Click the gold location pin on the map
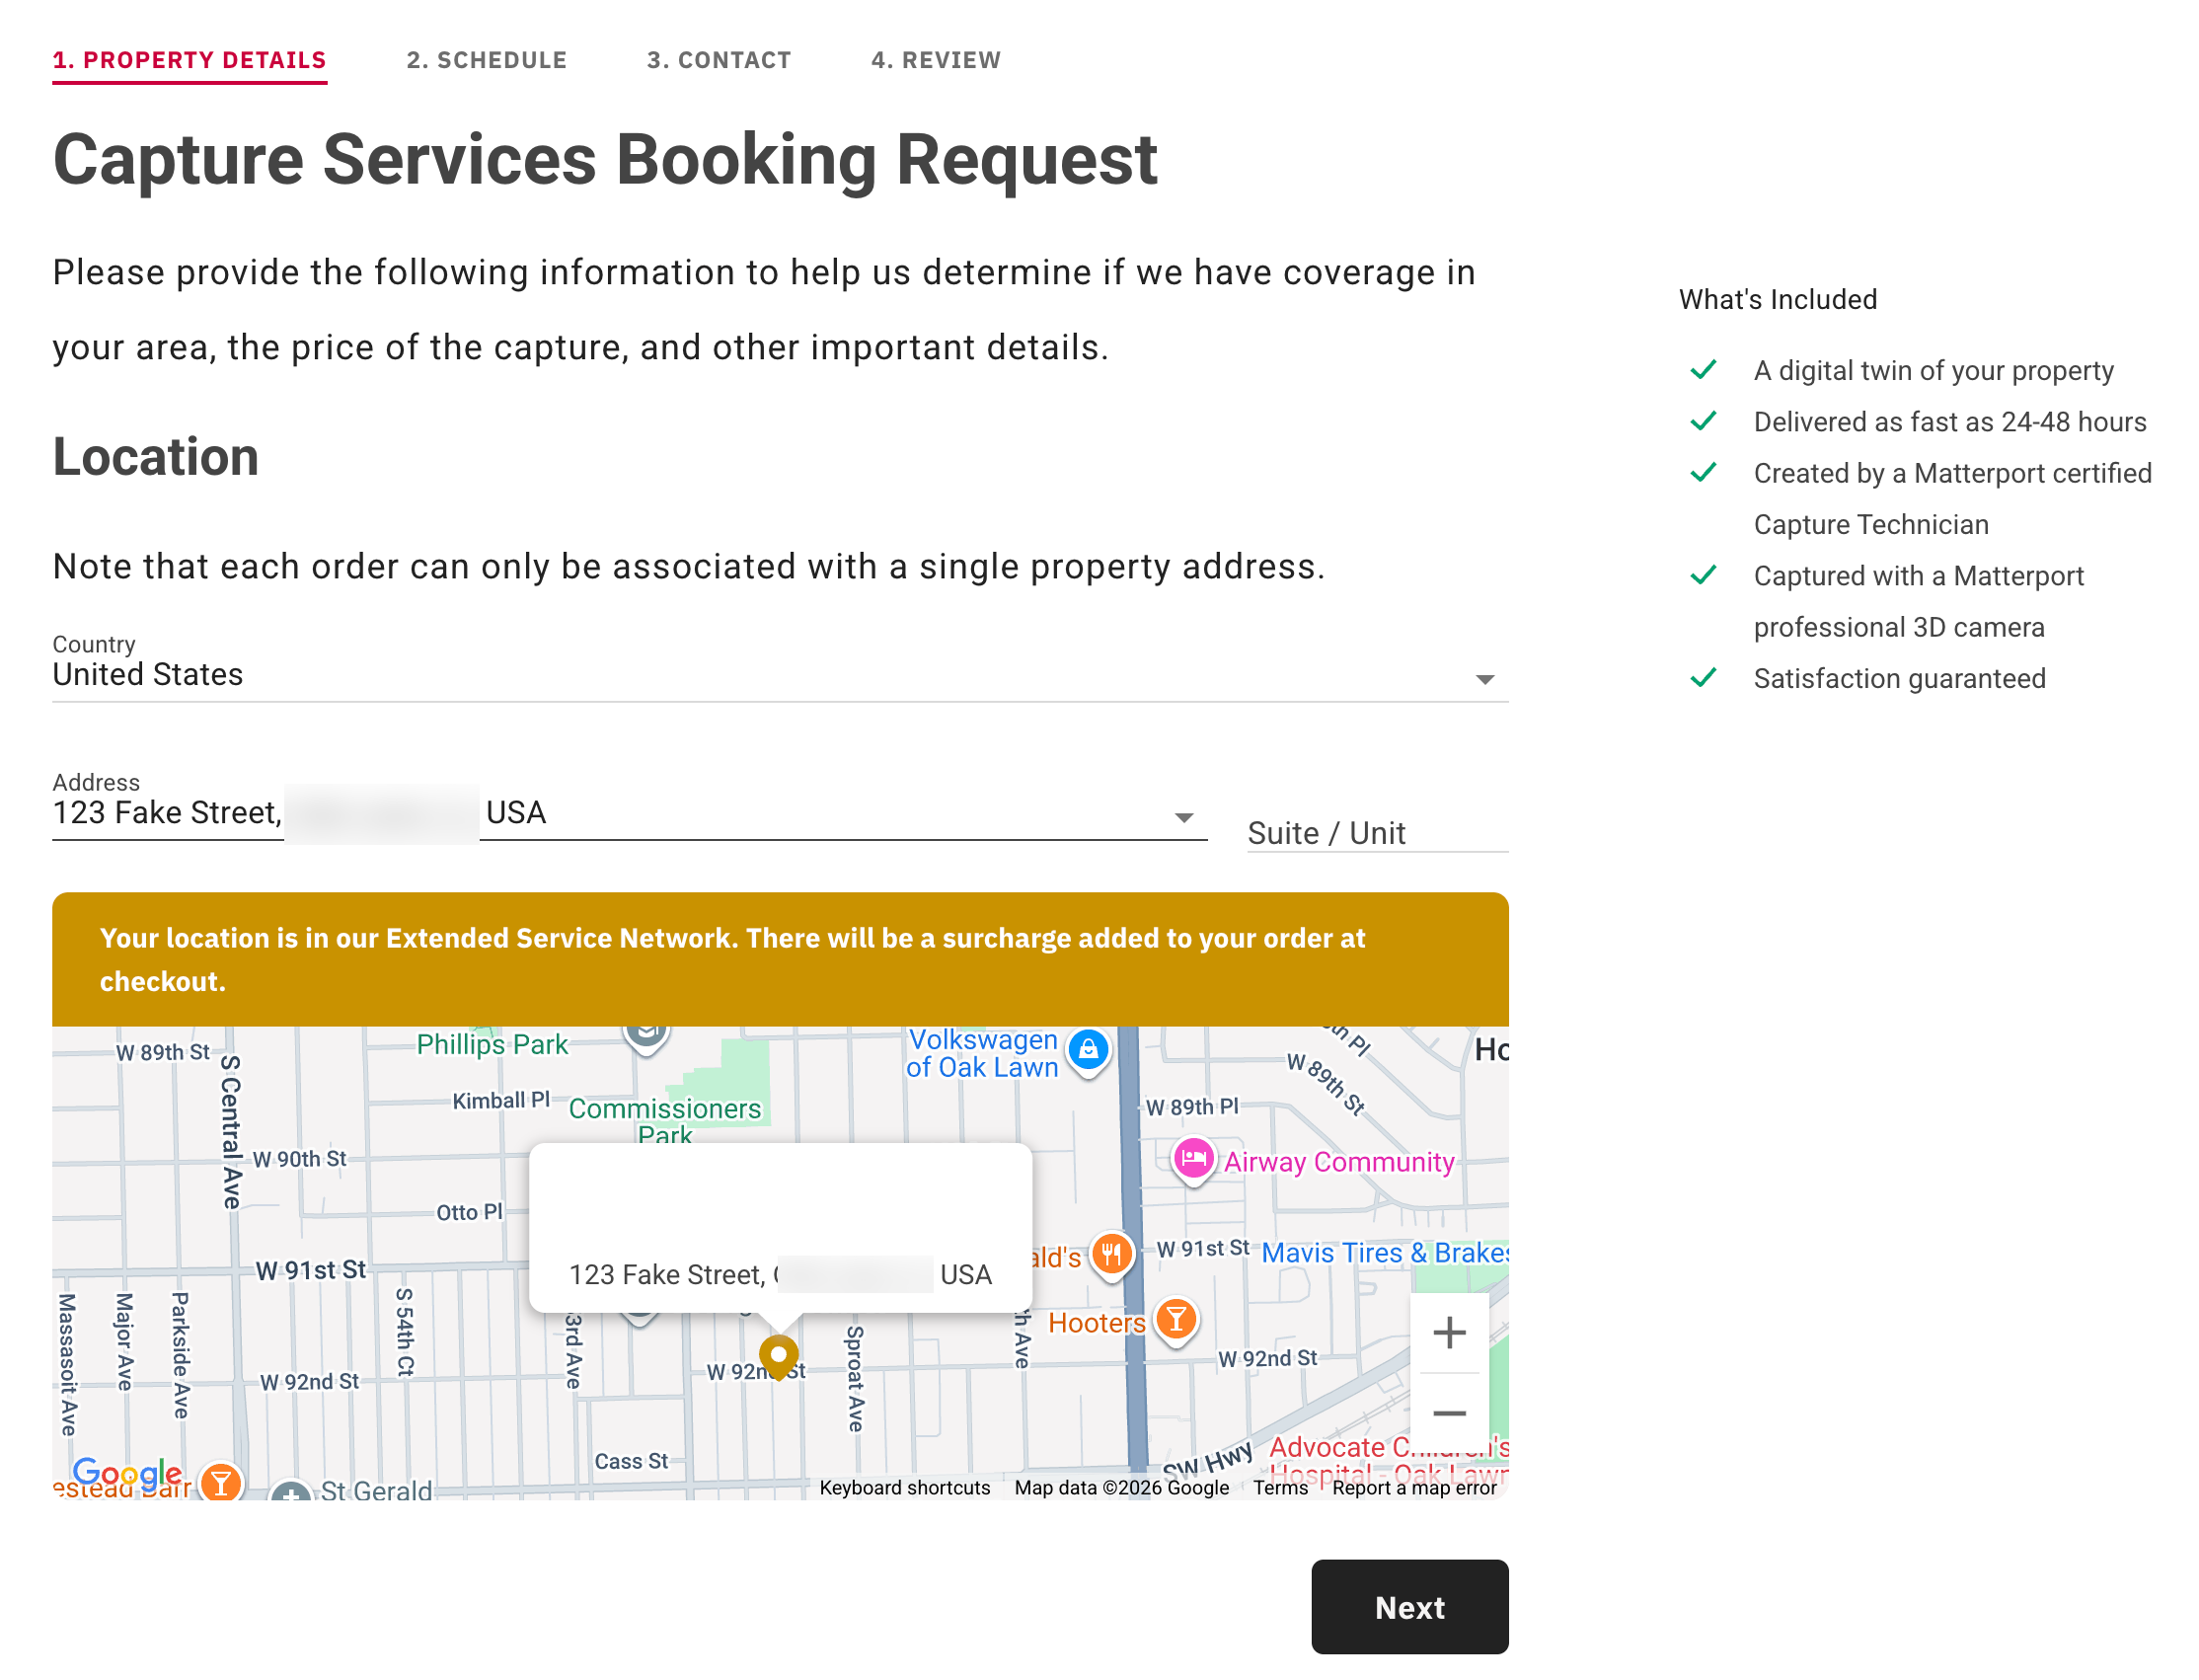 778,1356
